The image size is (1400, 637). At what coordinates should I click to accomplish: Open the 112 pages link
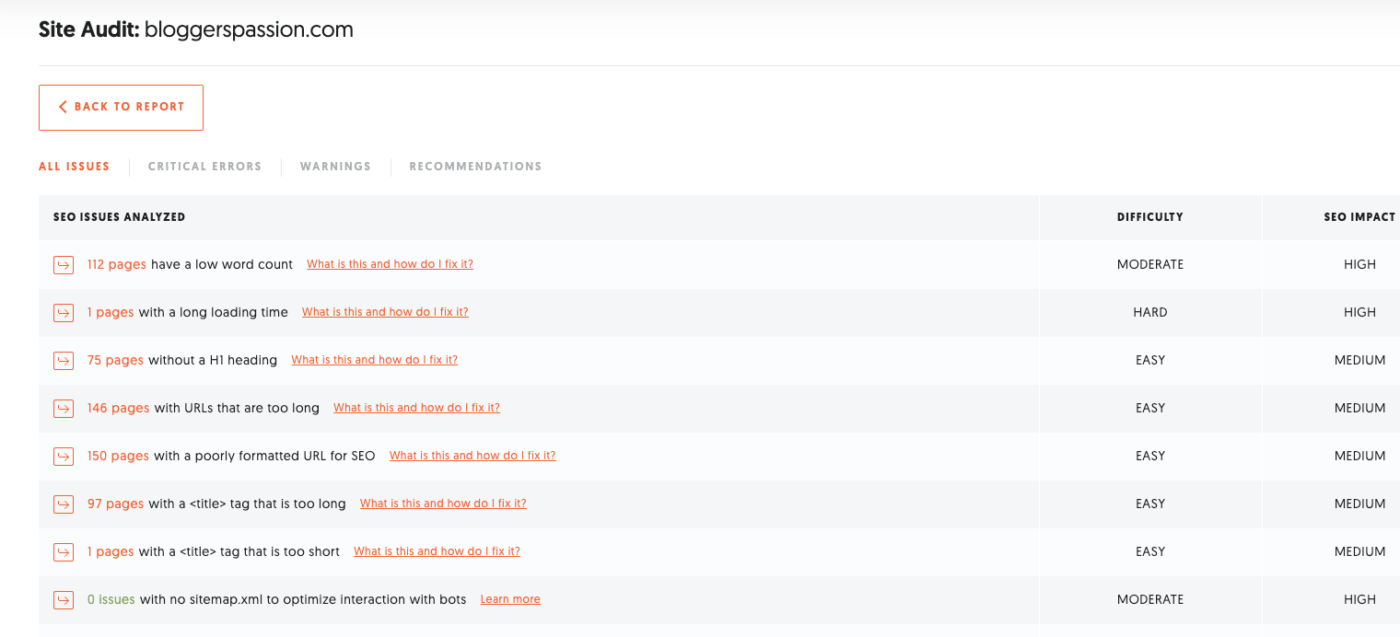117,264
